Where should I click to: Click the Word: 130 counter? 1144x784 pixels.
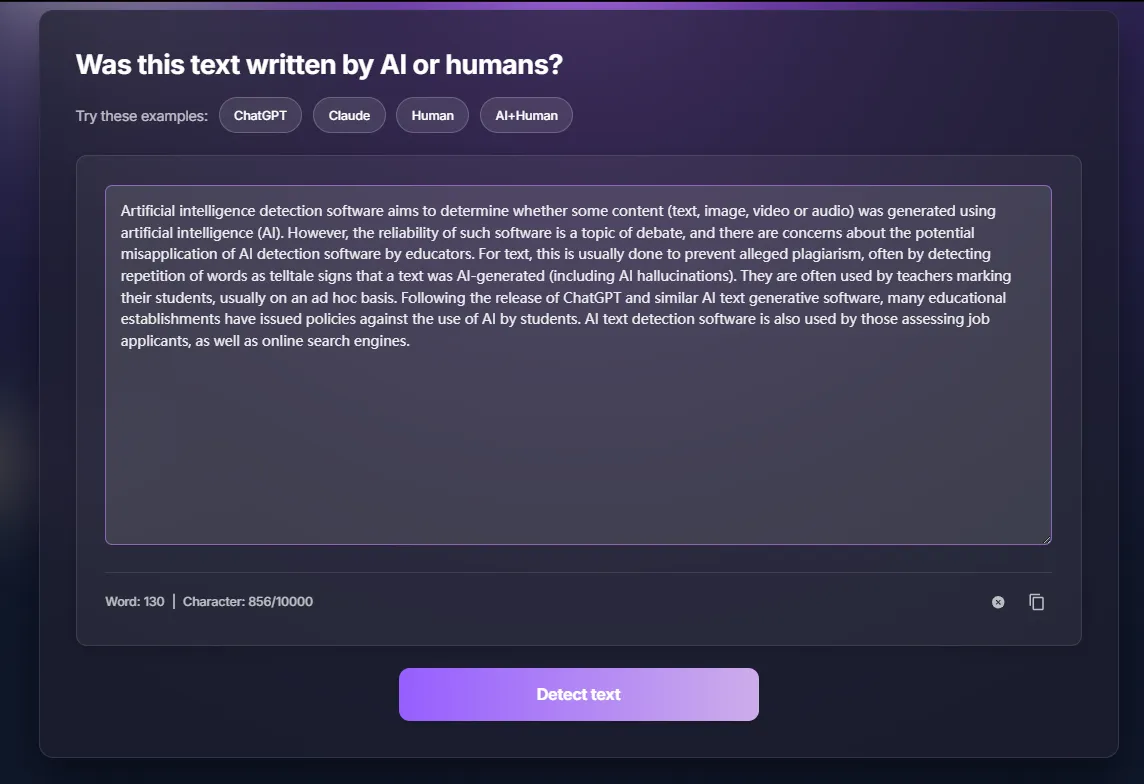click(135, 602)
